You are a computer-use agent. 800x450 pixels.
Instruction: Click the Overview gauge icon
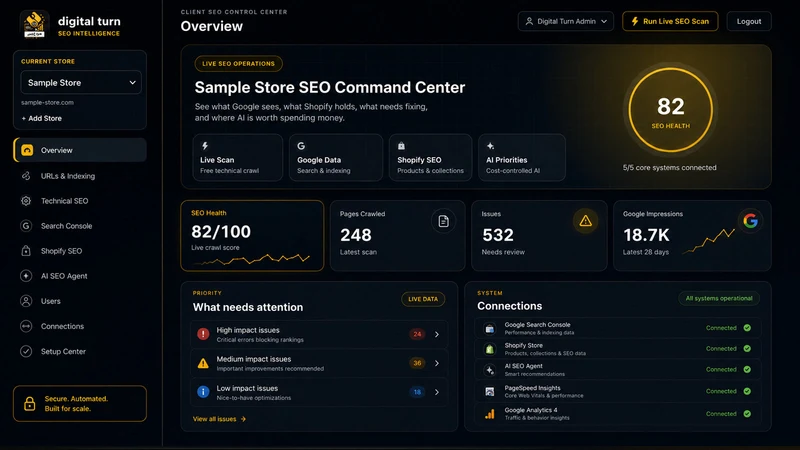27,150
